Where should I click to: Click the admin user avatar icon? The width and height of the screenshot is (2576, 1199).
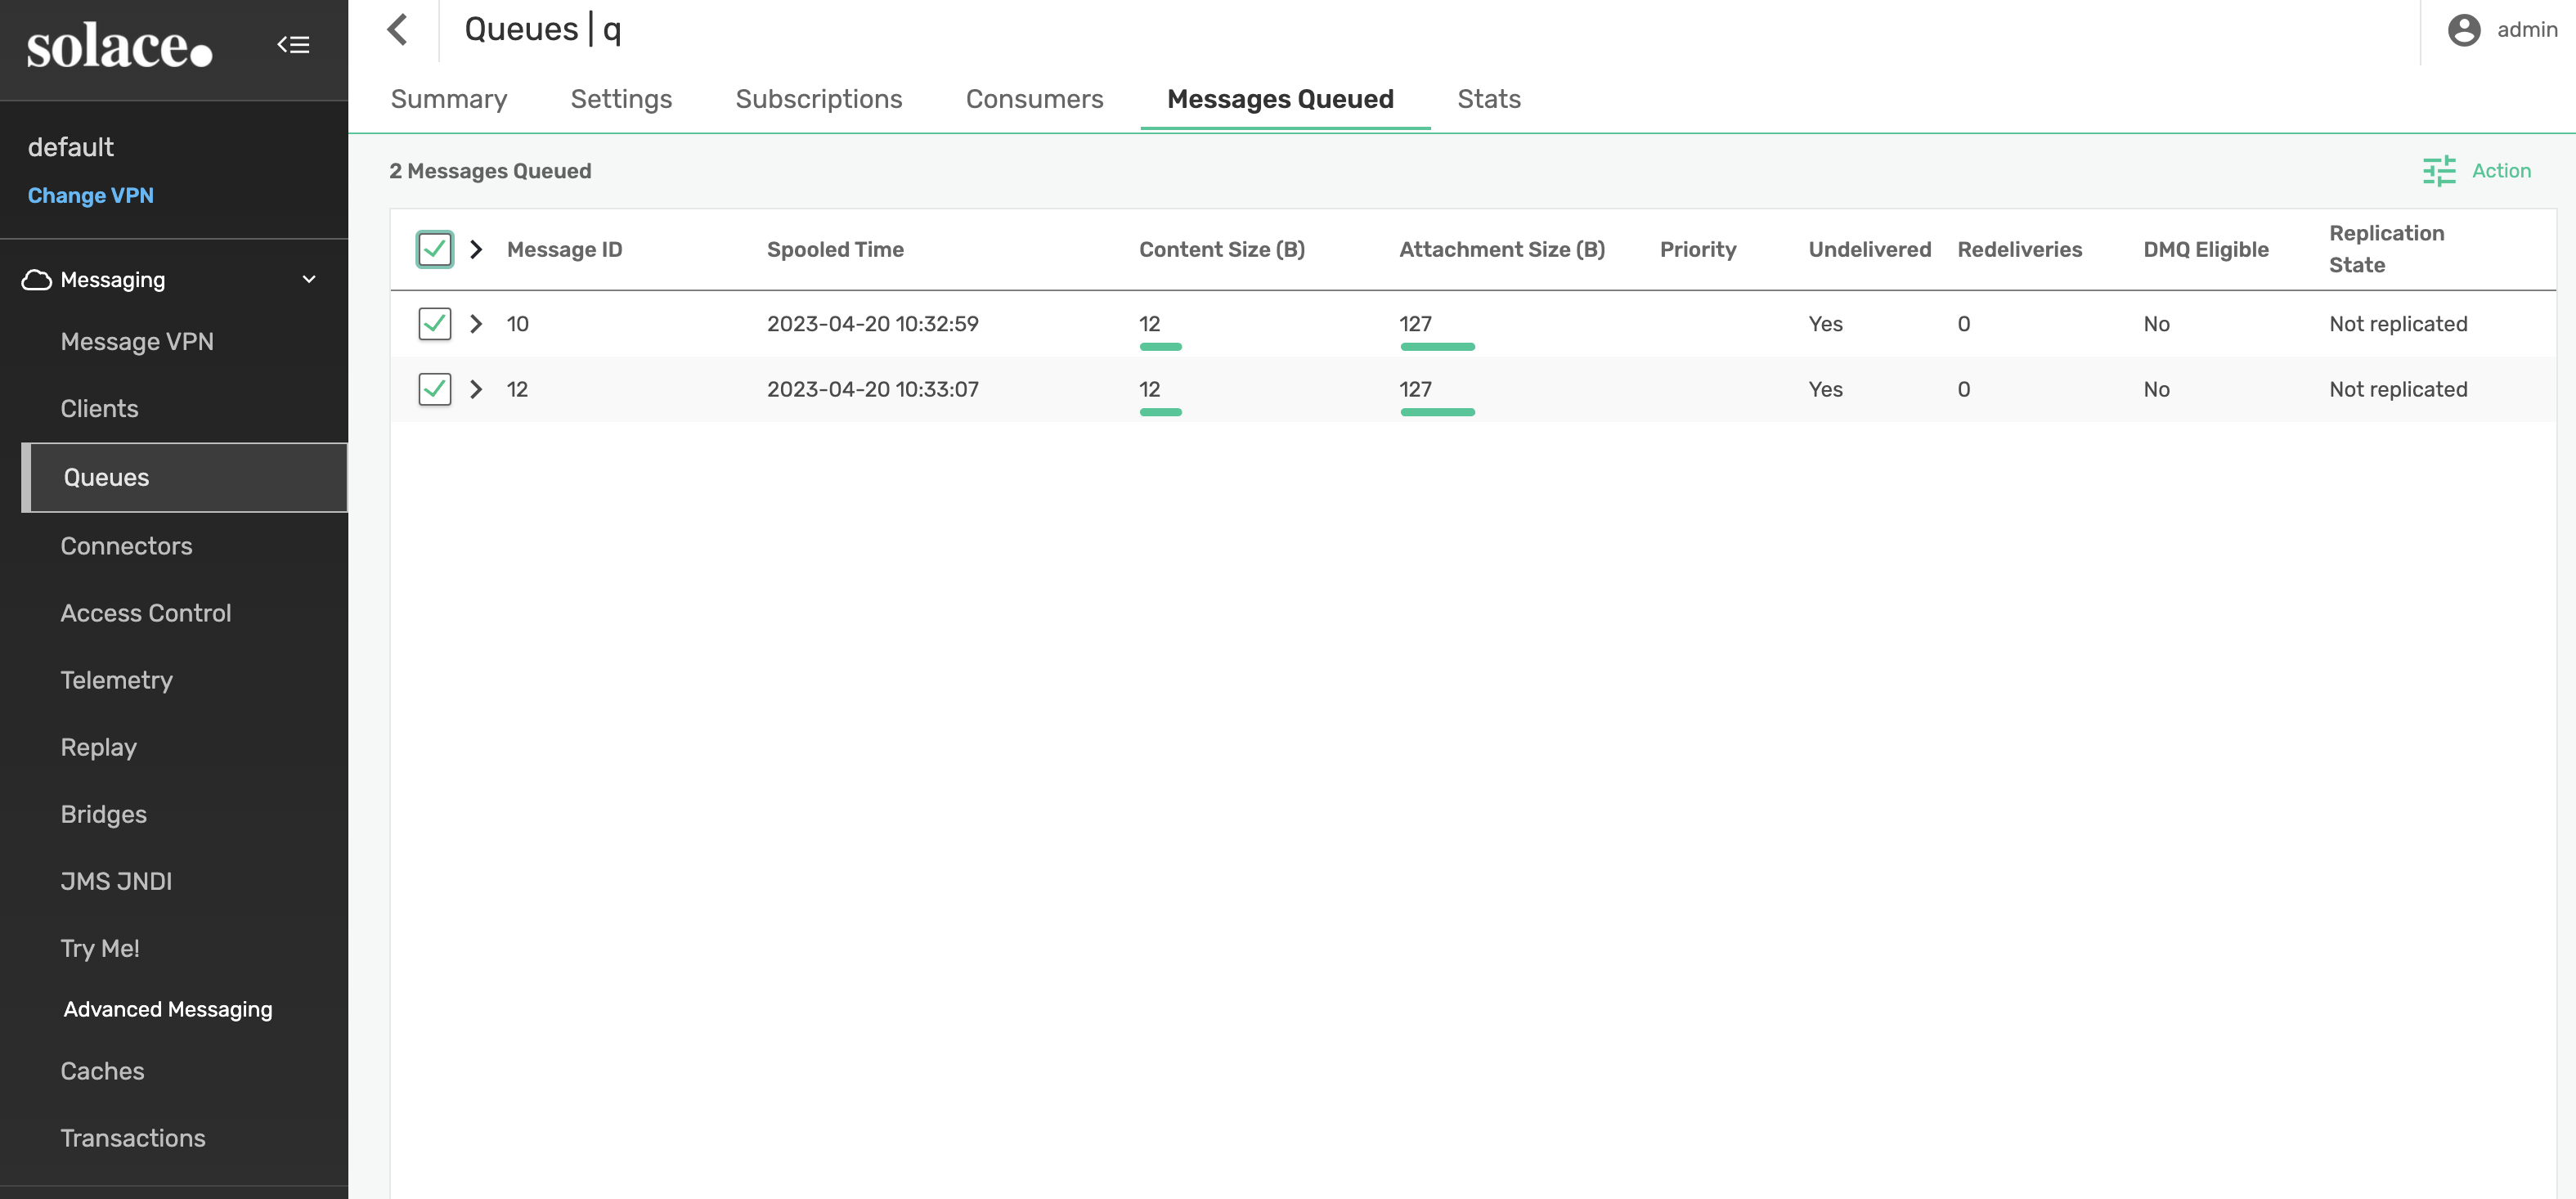(2463, 30)
